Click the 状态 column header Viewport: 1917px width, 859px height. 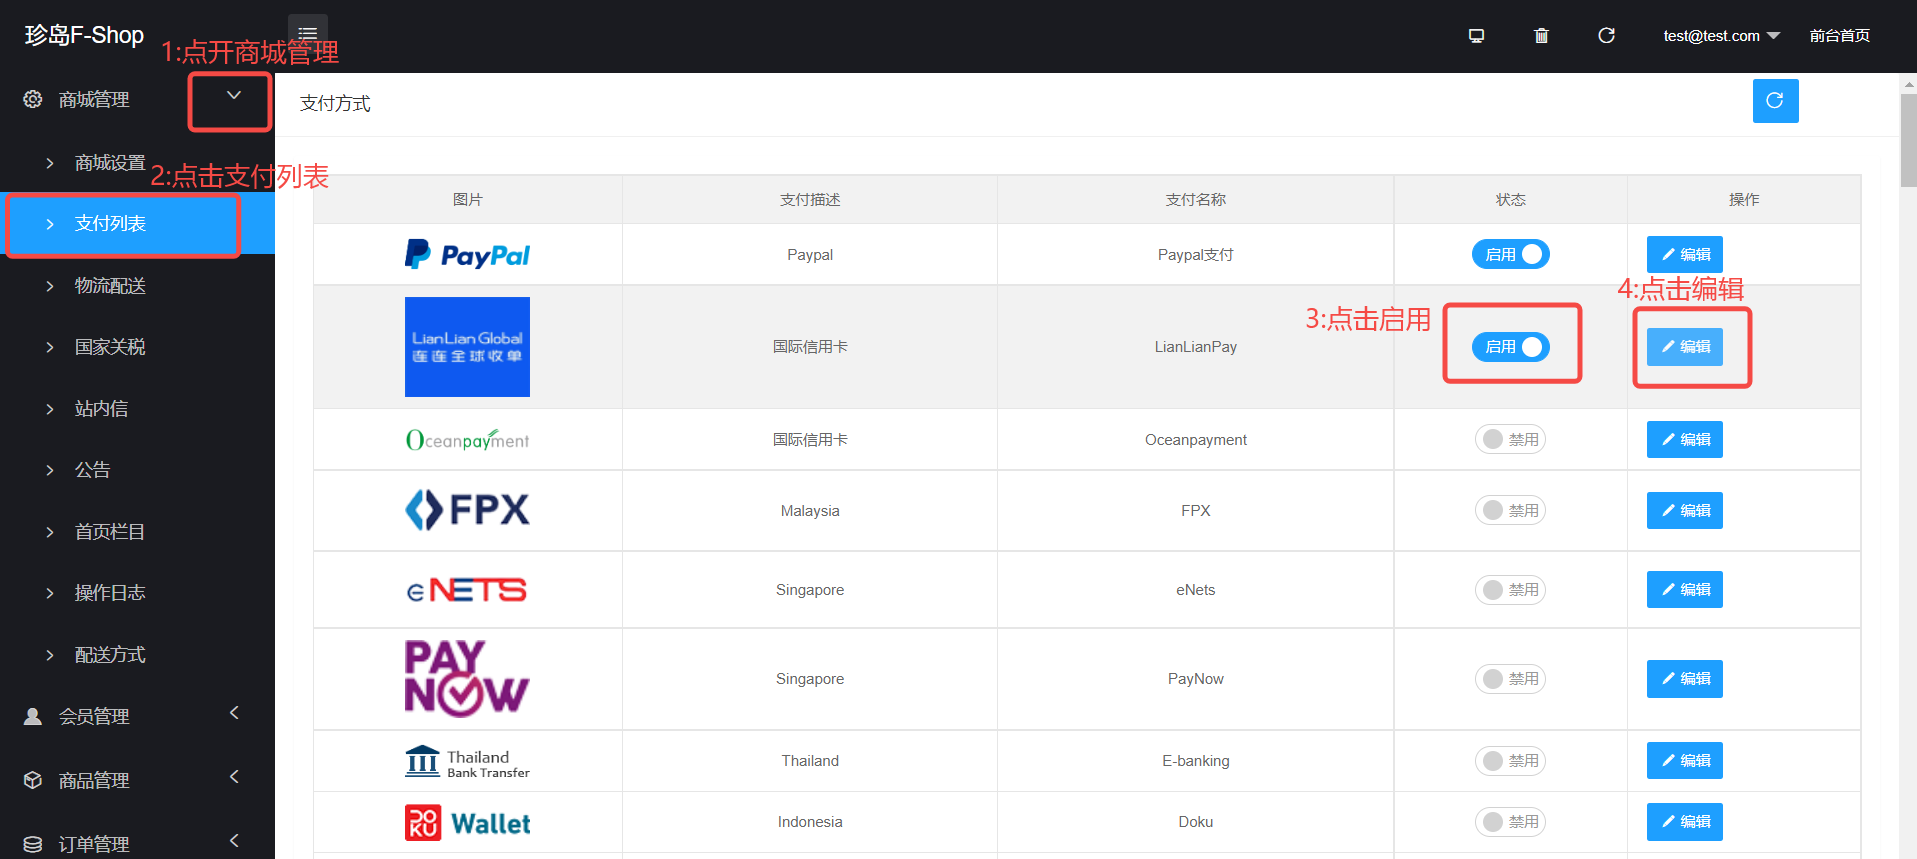pos(1510,200)
